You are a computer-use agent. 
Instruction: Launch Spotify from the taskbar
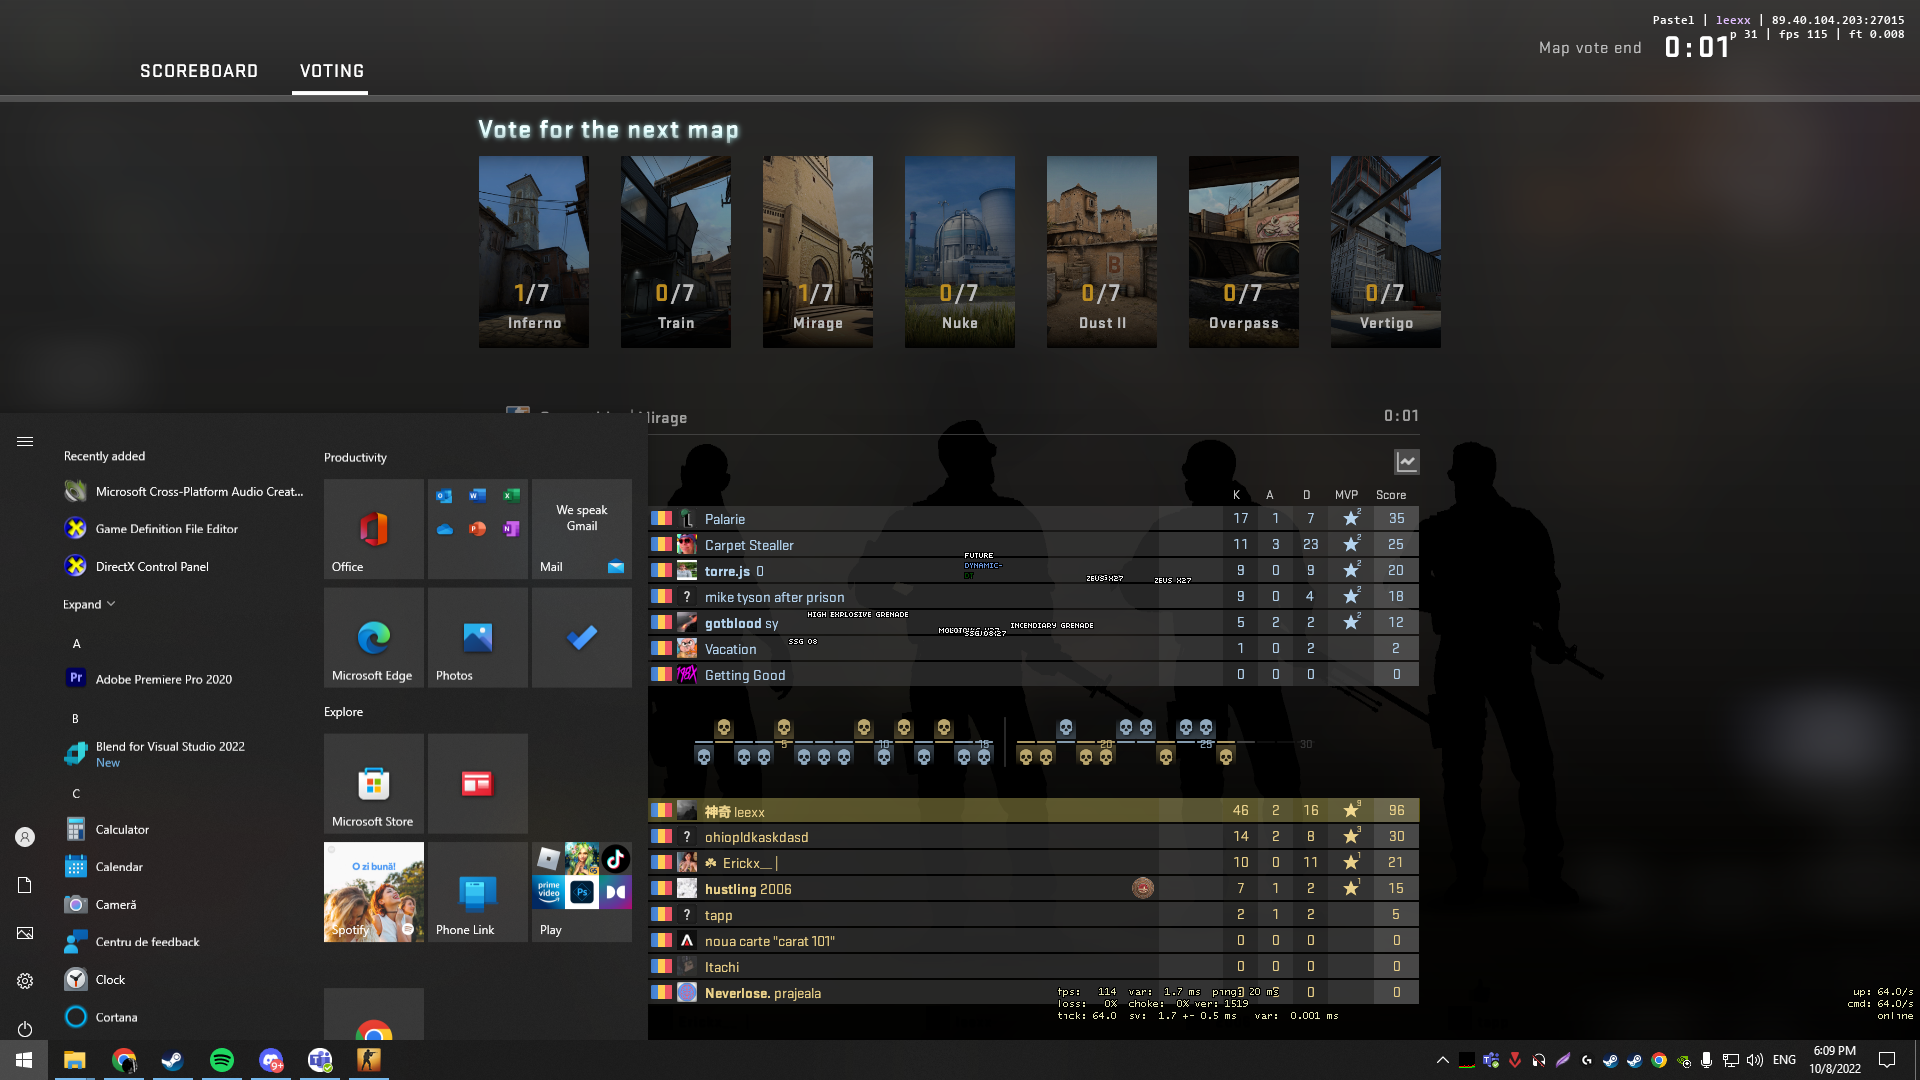point(222,1060)
